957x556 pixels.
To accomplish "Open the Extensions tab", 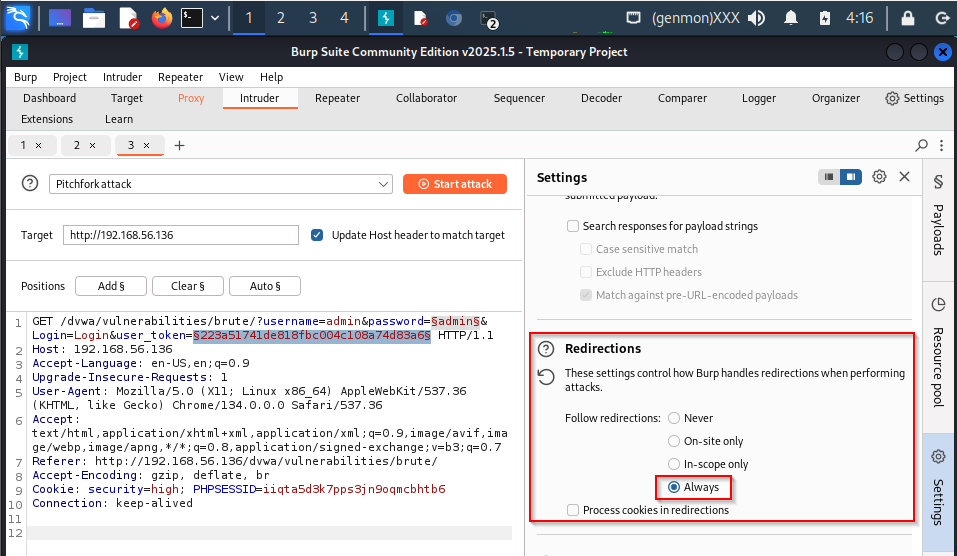I will pyautogui.click(x=47, y=119).
